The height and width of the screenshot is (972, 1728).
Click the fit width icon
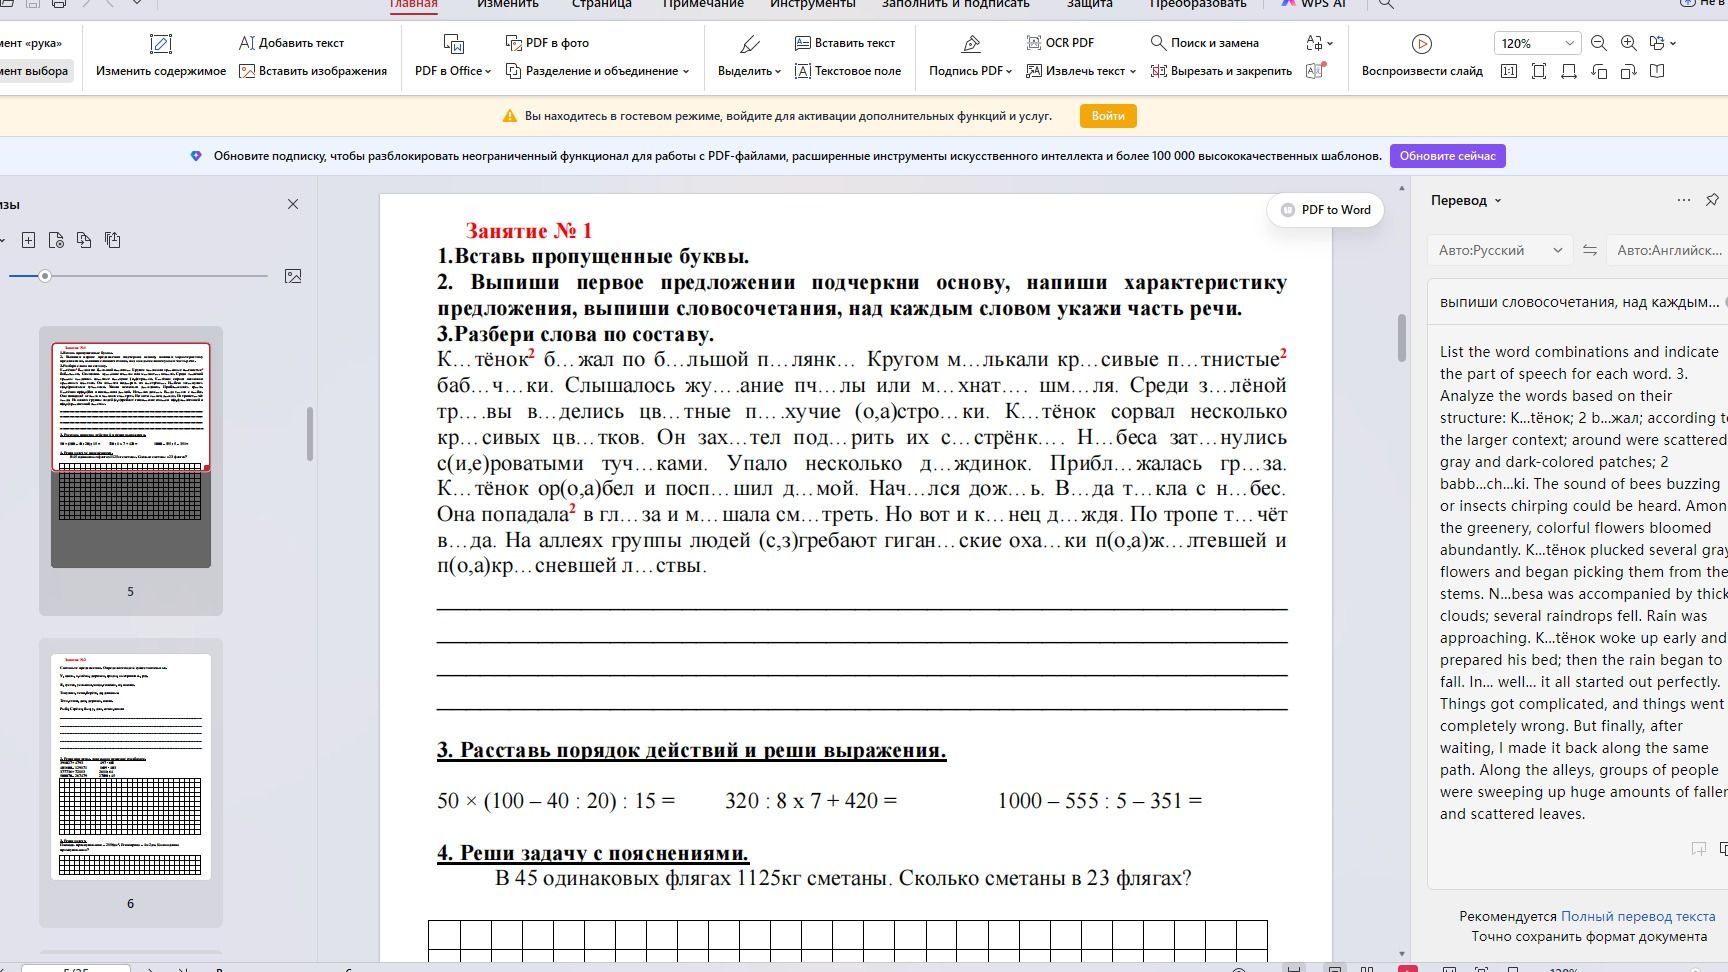(1569, 71)
